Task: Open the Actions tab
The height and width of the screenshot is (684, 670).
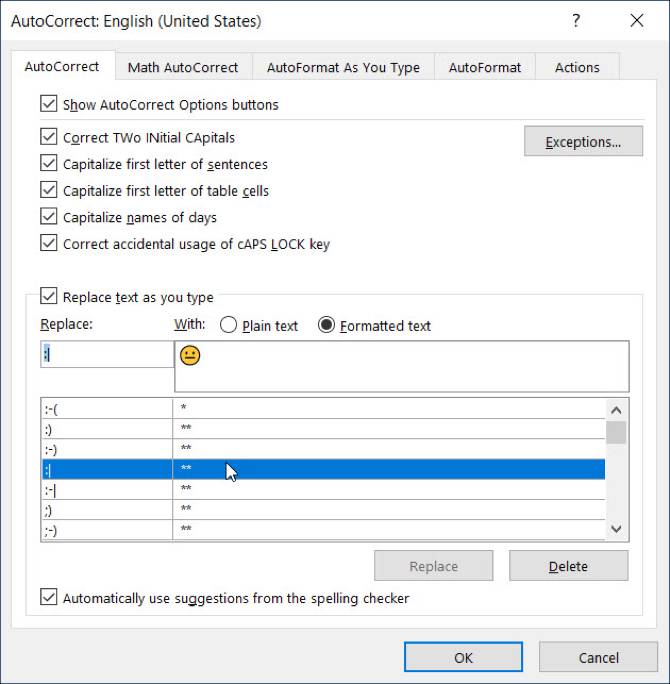Action: [577, 67]
